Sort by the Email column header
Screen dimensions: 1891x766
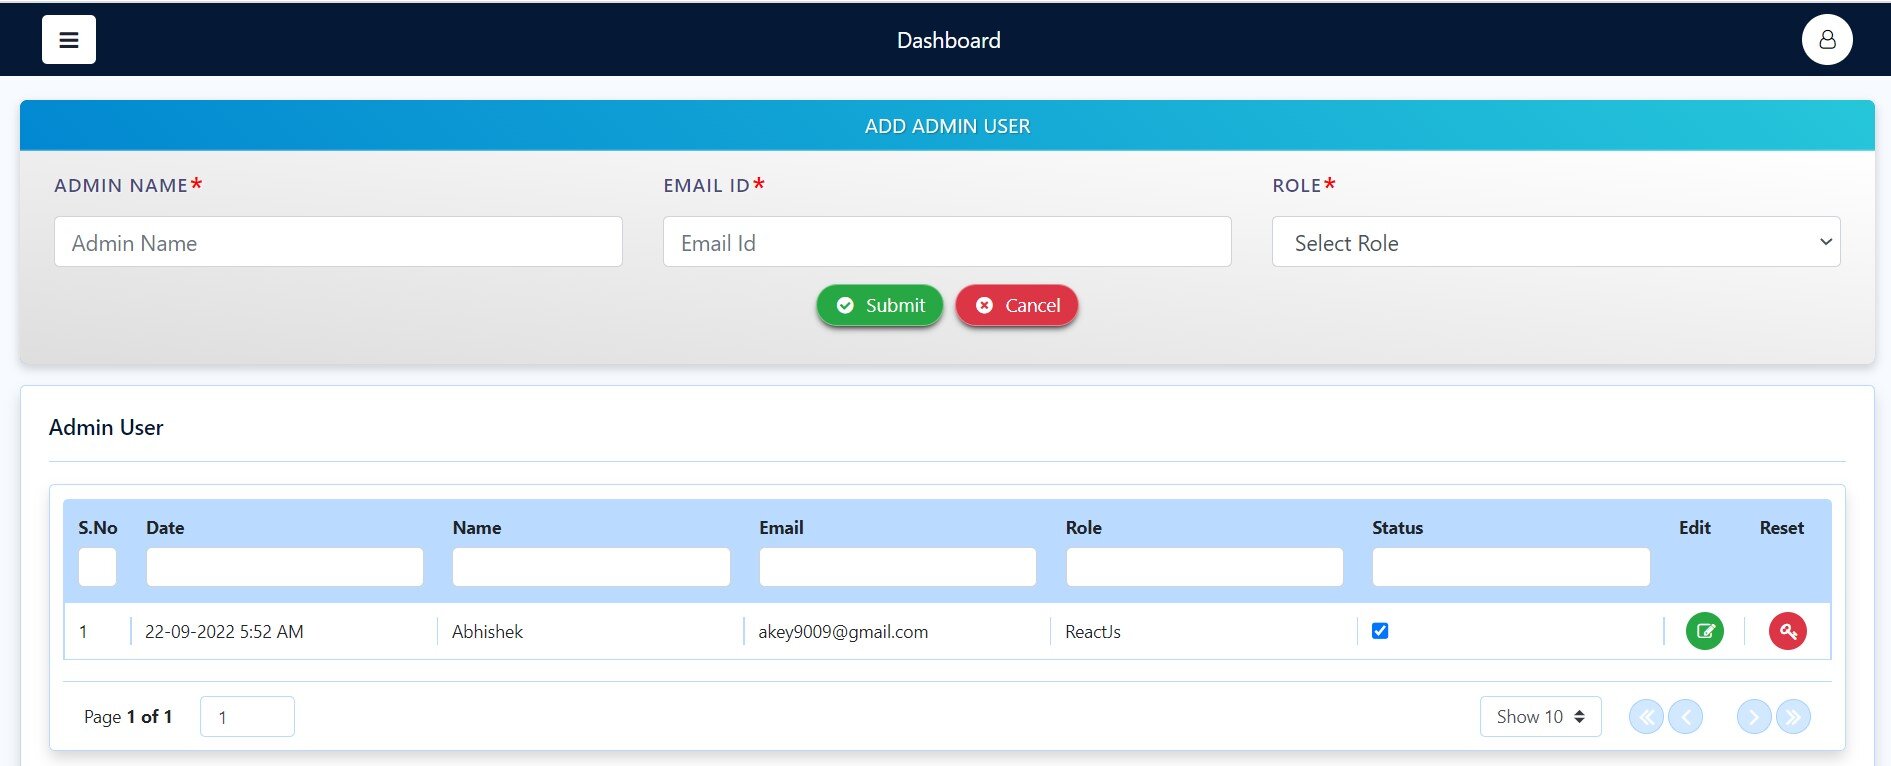click(781, 528)
